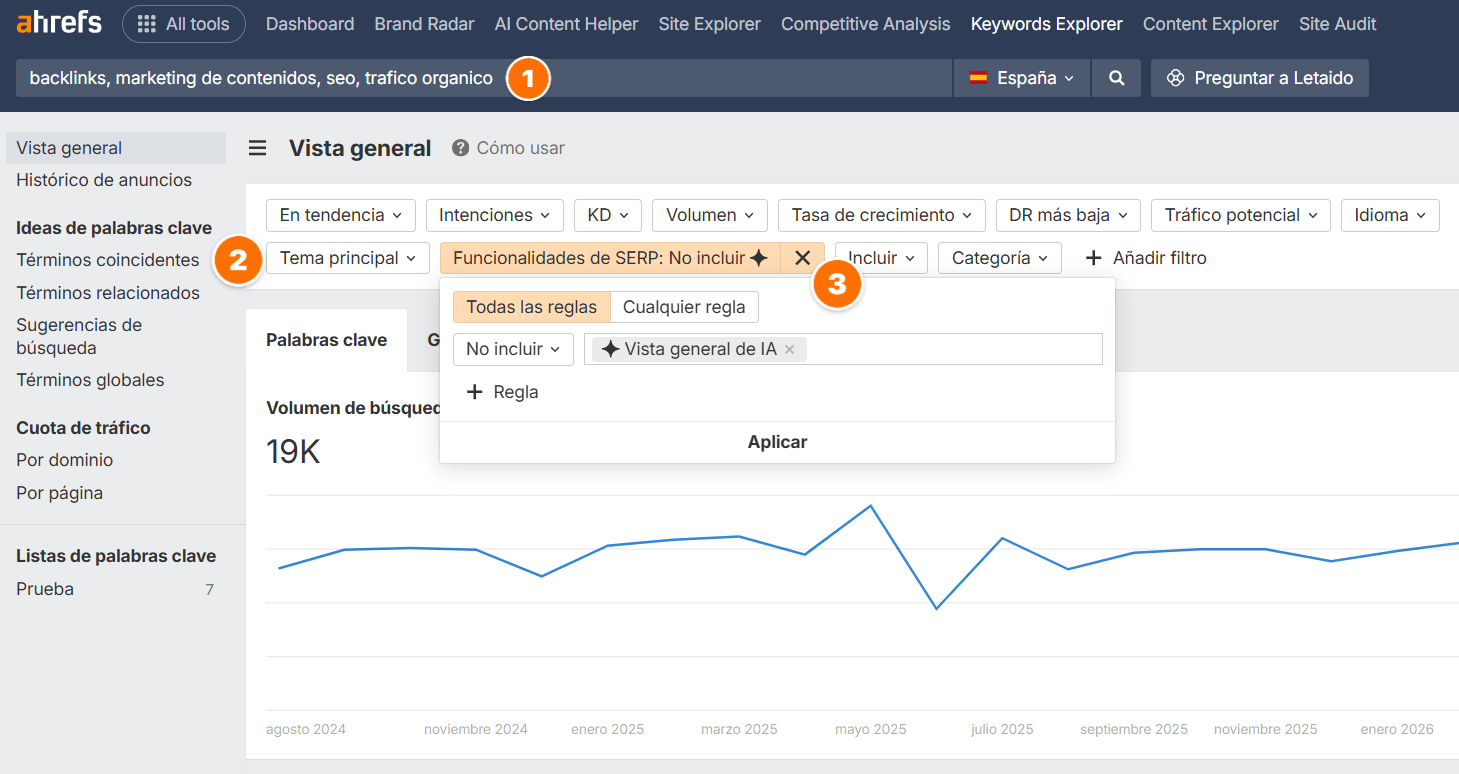Expand the En tendencia filter

(x=341, y=215)
